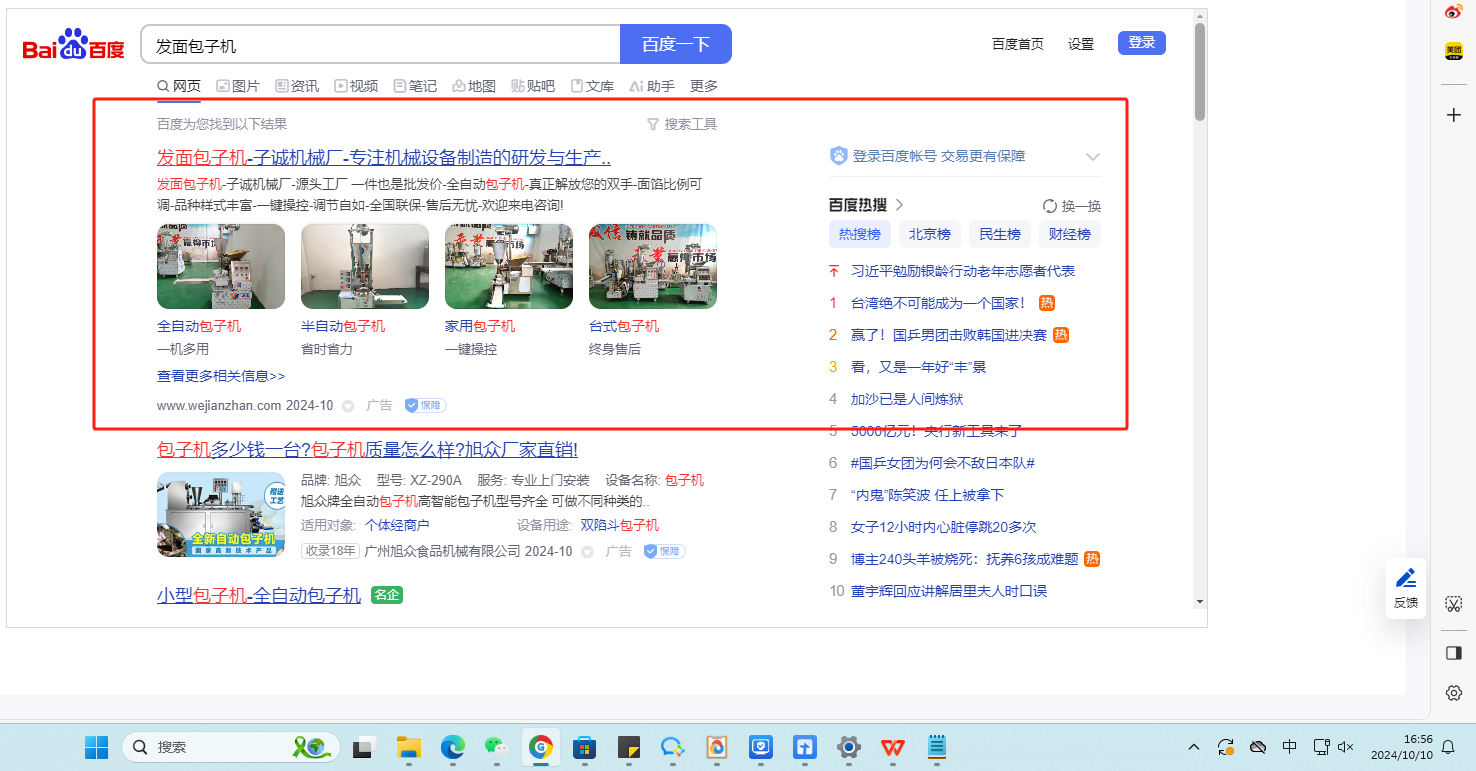Expand the 登录百度帐号 banner chevron
This screenshot has height=771, width=1476.
1093,157
